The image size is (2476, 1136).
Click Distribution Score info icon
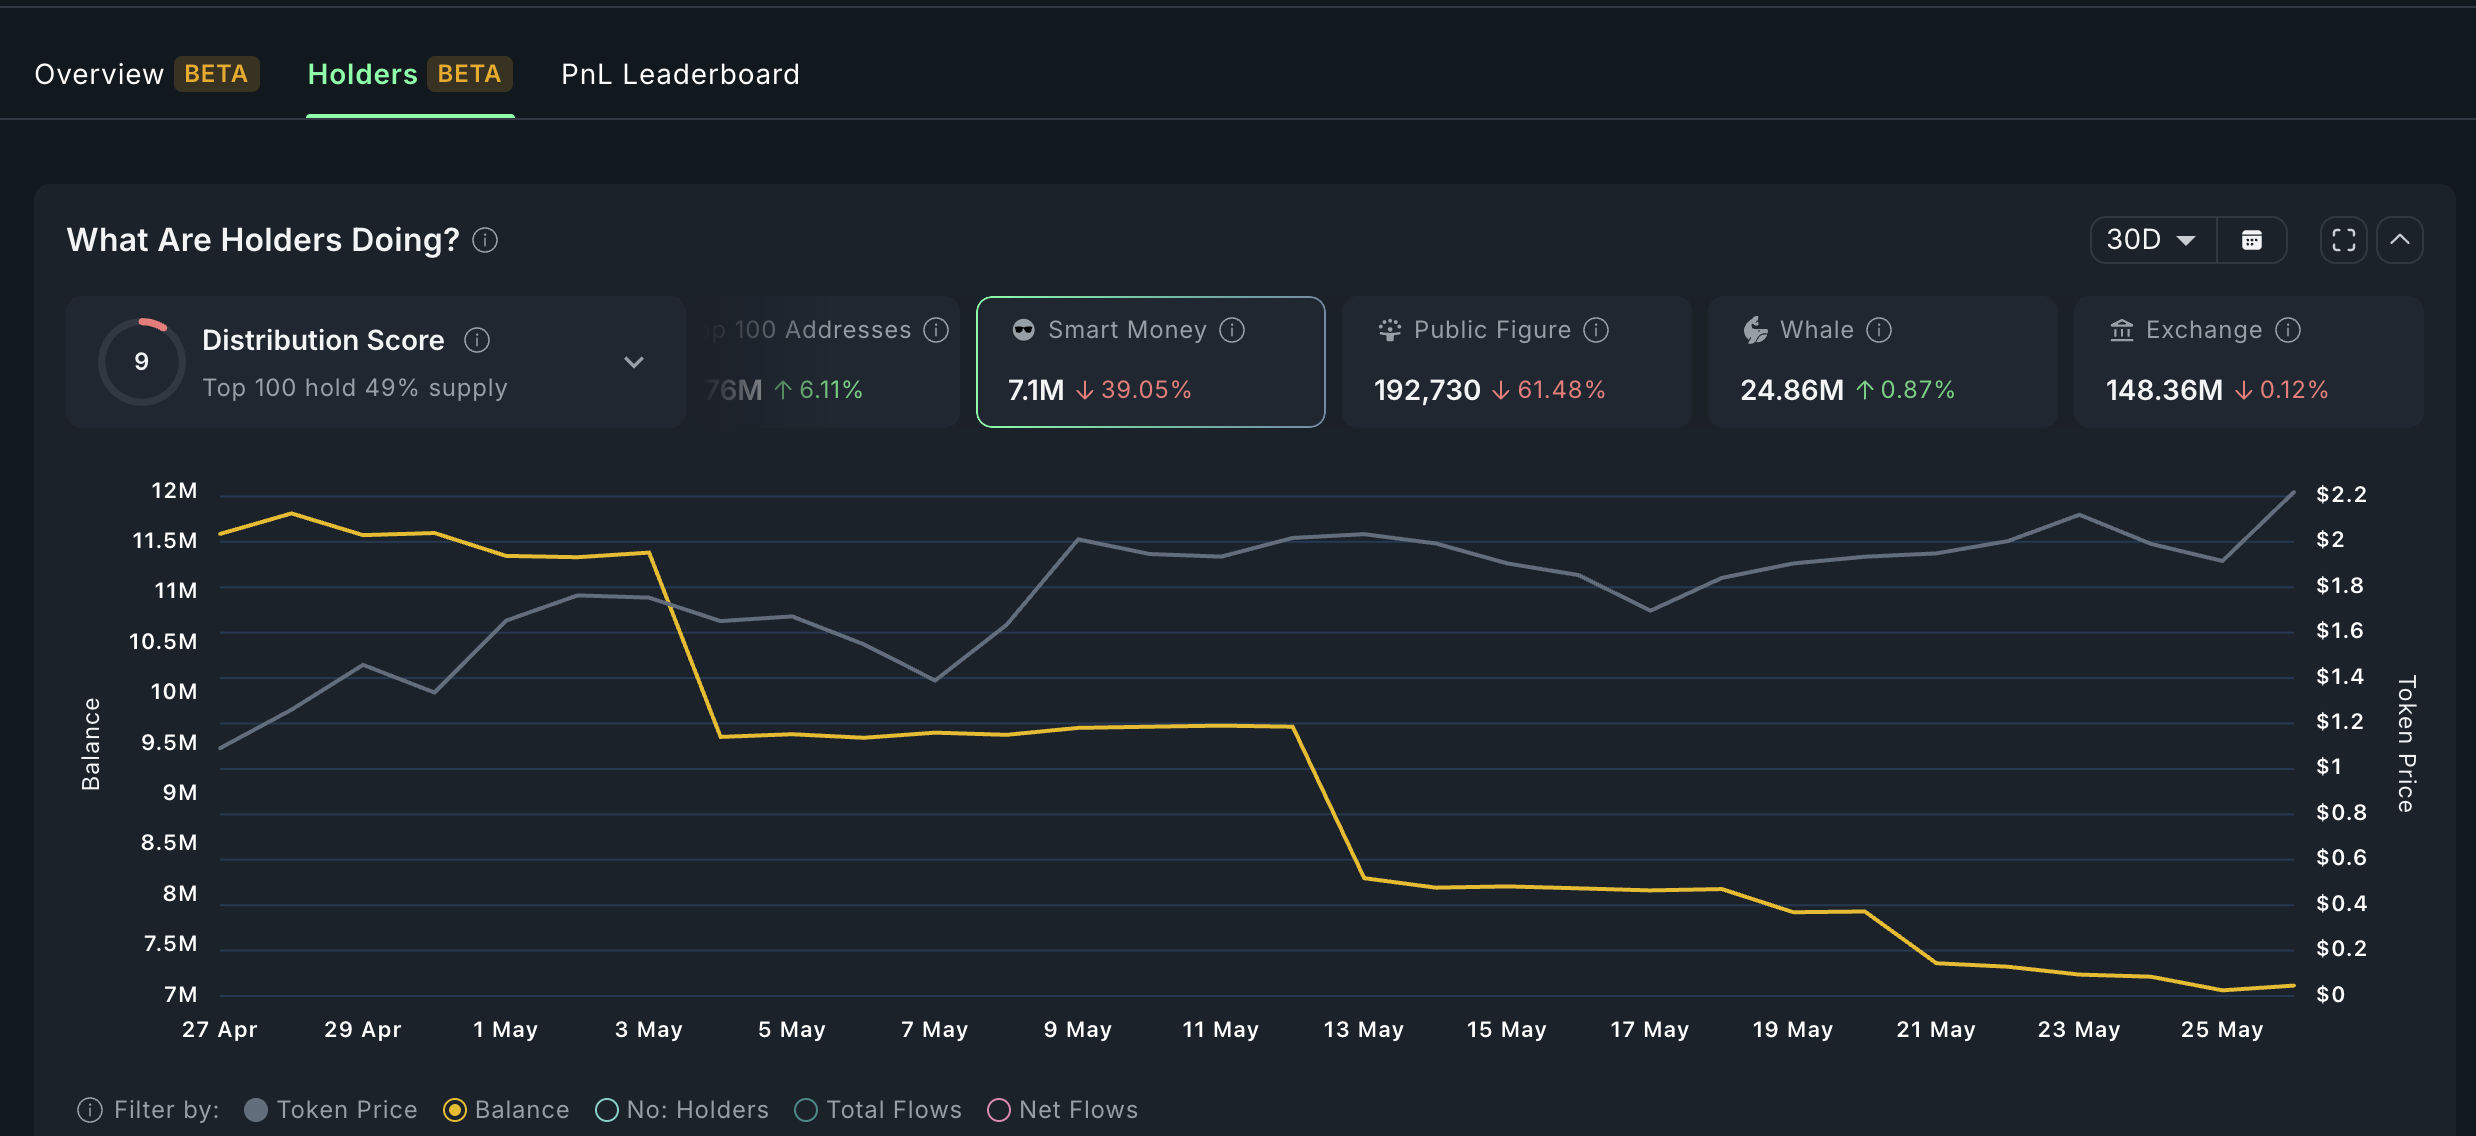pos(477,341)
